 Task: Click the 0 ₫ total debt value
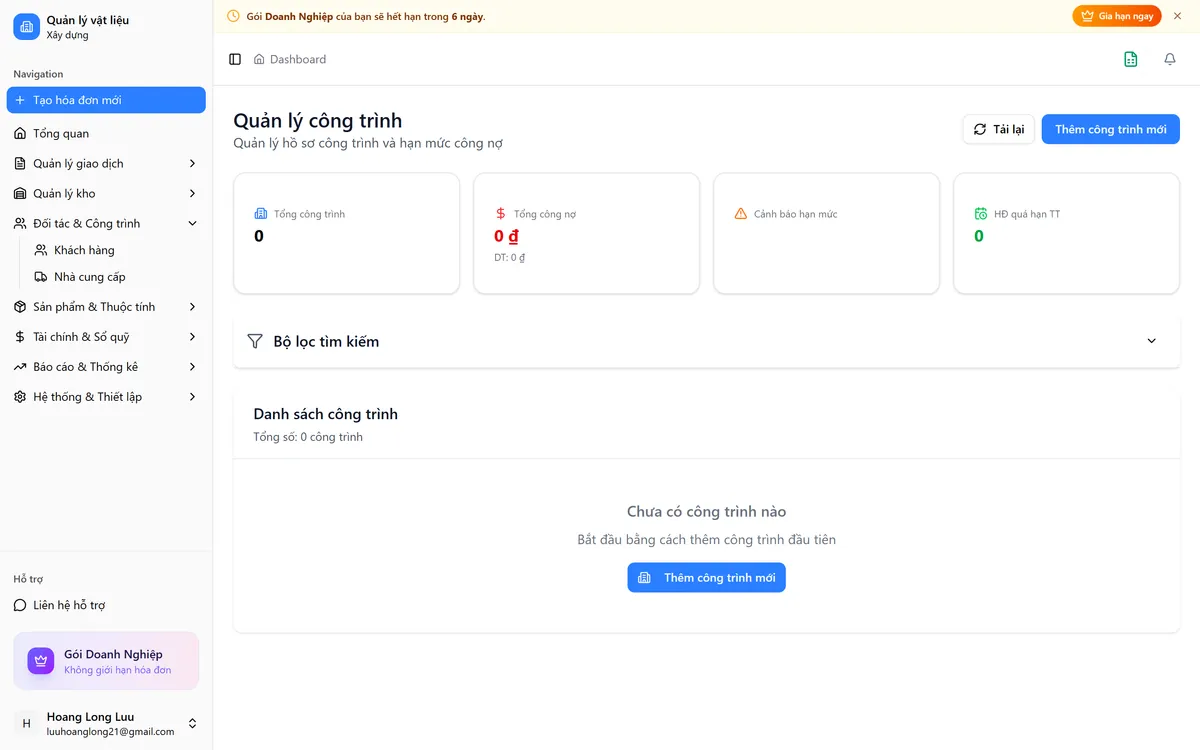(507, 236)
